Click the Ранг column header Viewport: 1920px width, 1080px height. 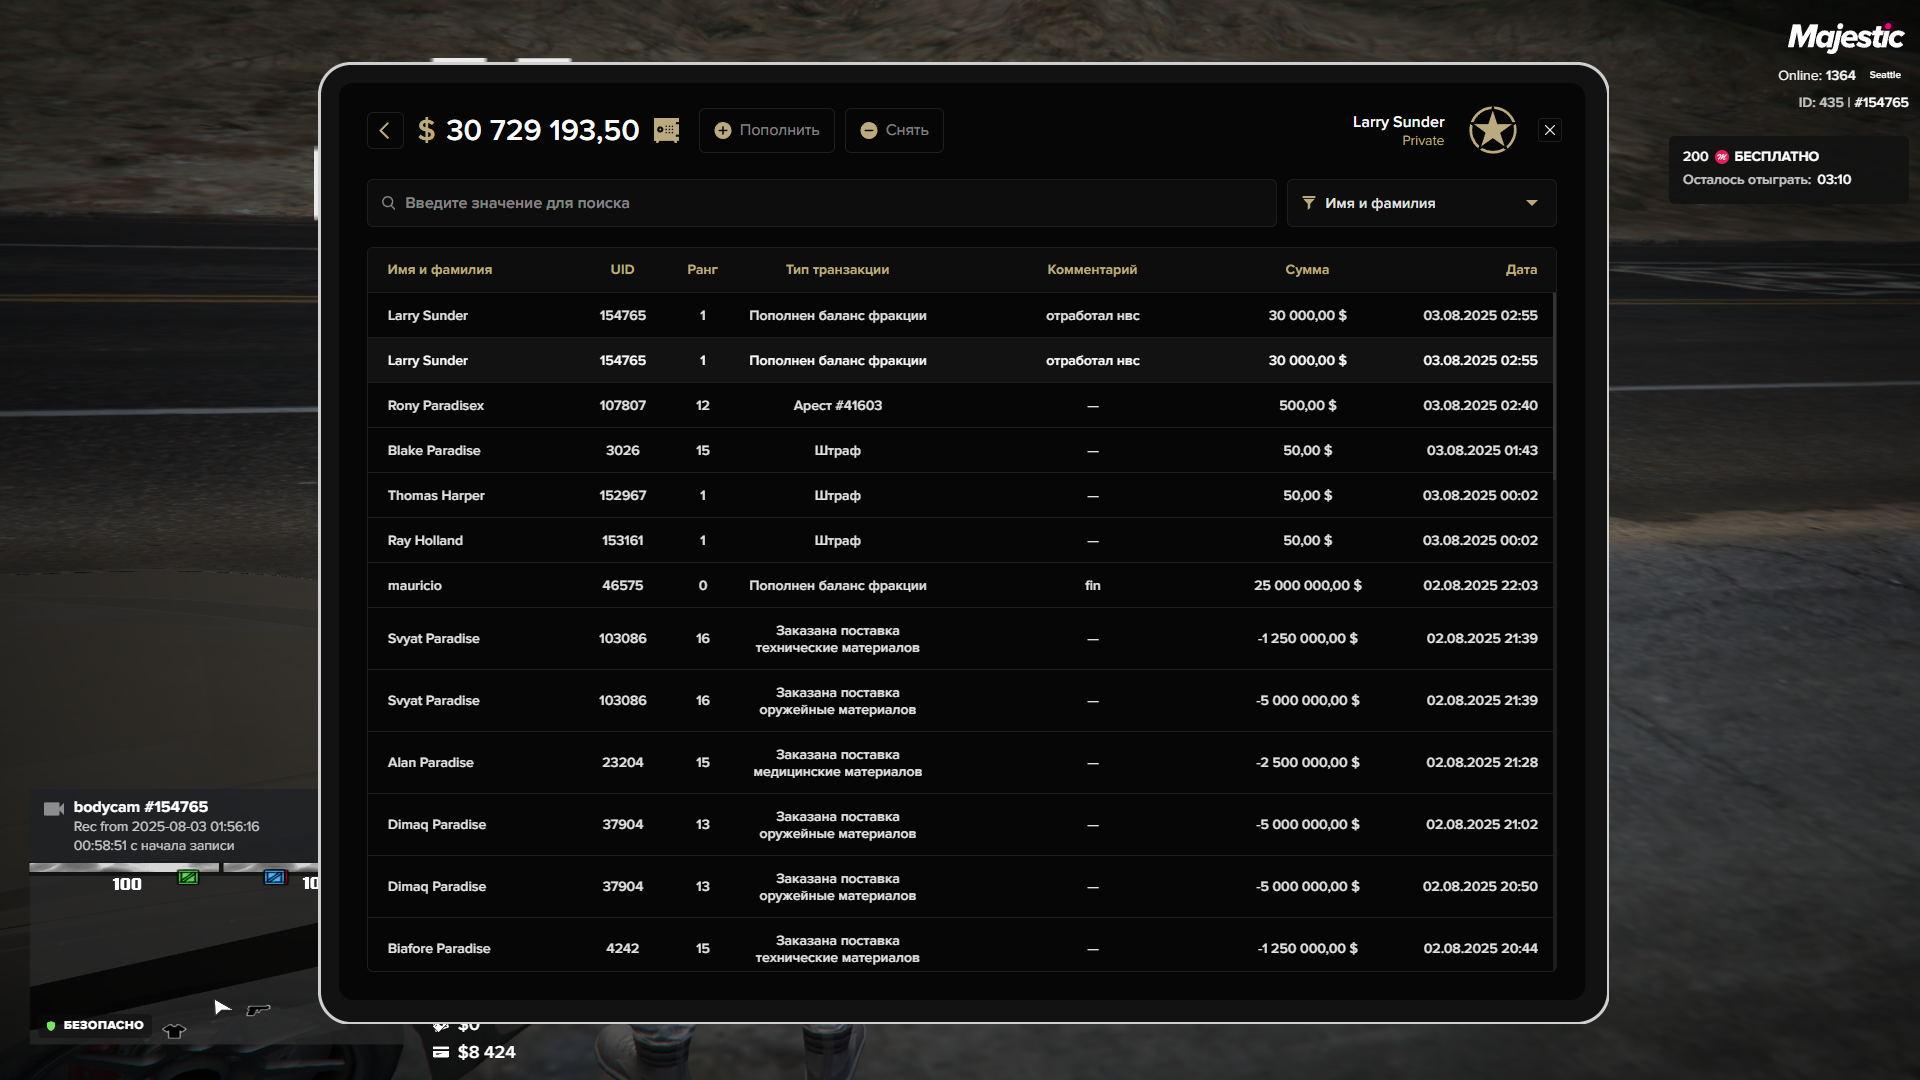click(x=702, y=270)
